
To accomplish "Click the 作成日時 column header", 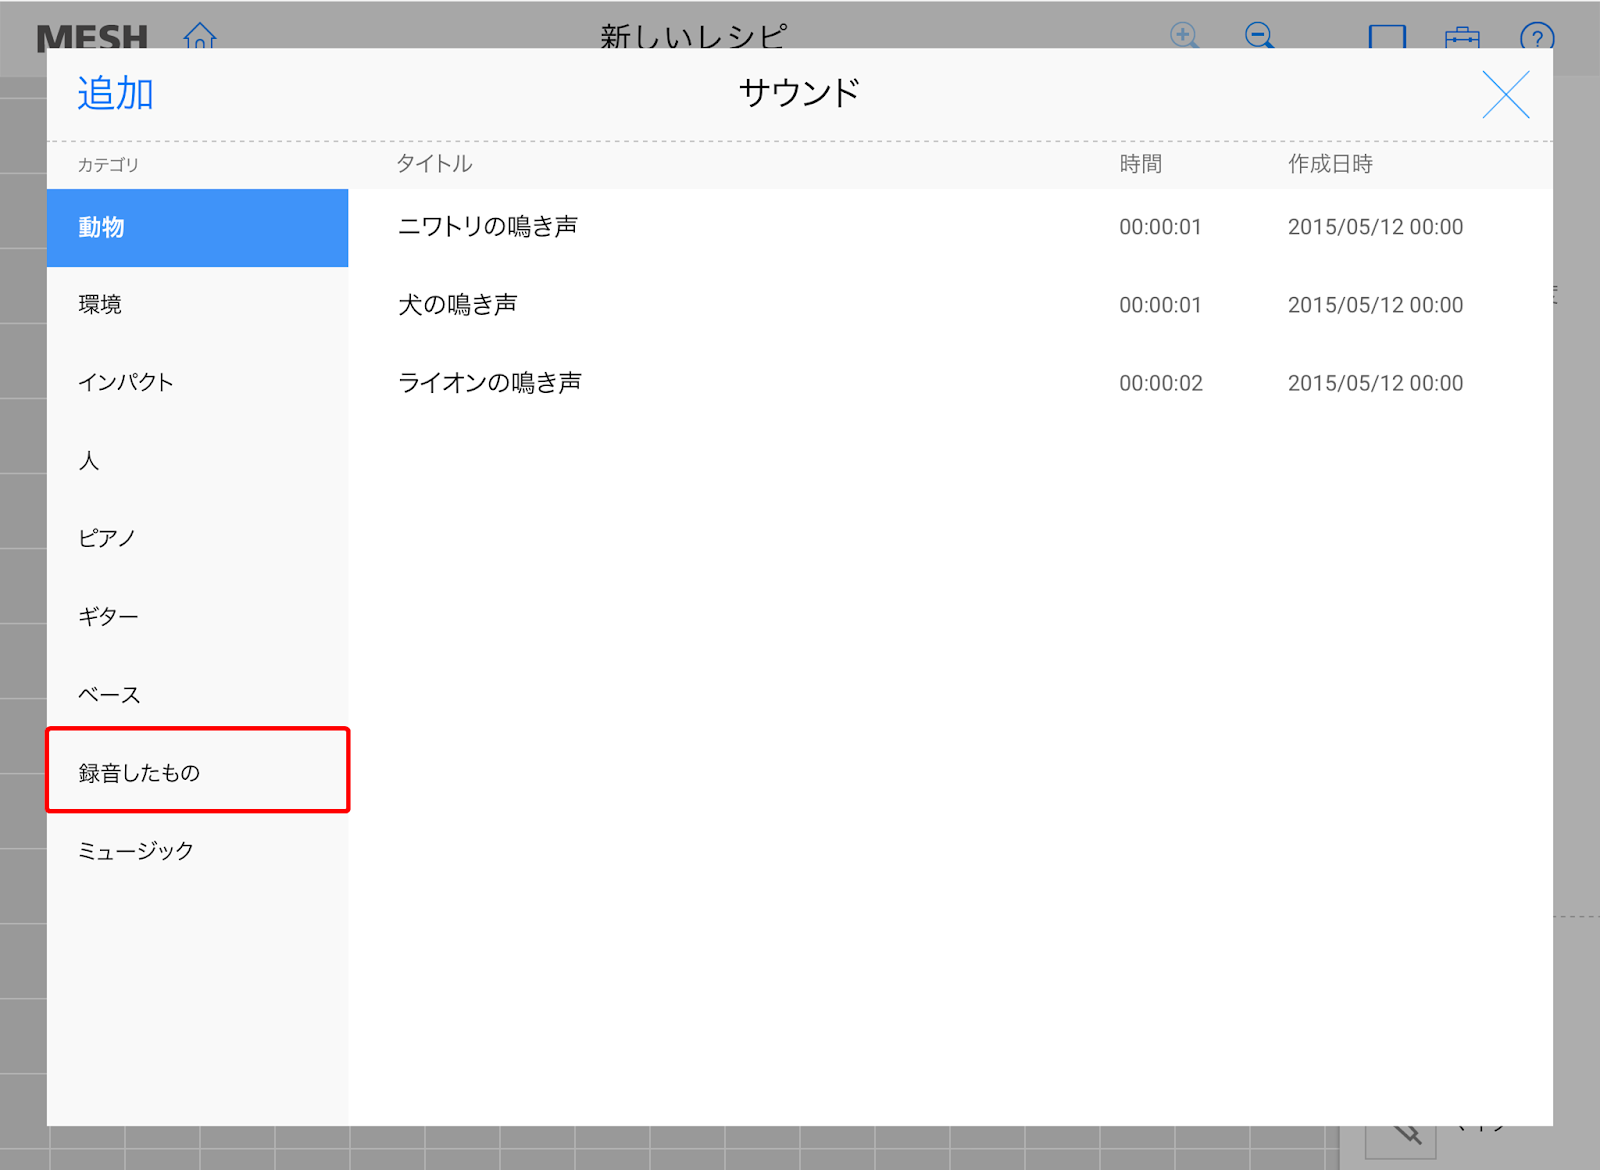I will point(1330,164).
